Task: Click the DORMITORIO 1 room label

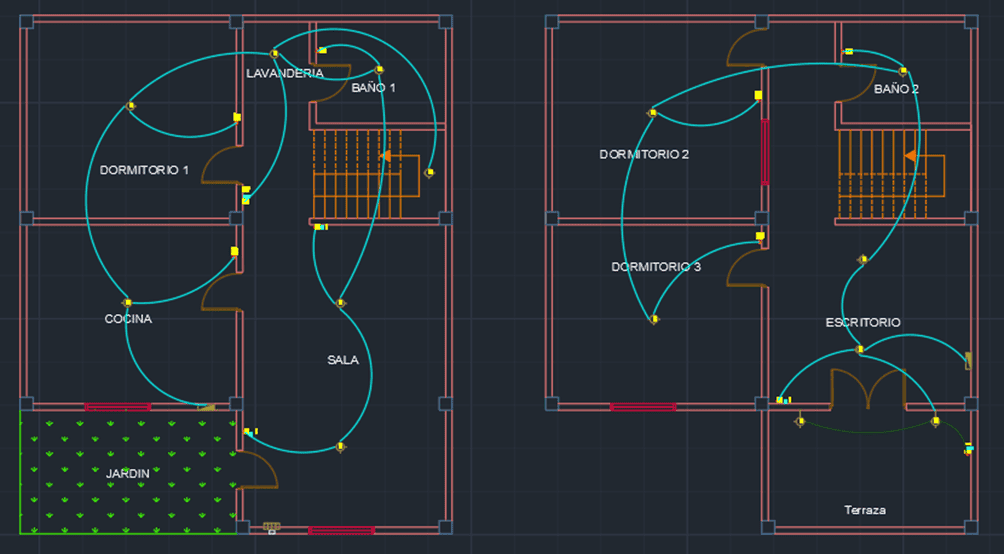Action: [x=144, y=170]
